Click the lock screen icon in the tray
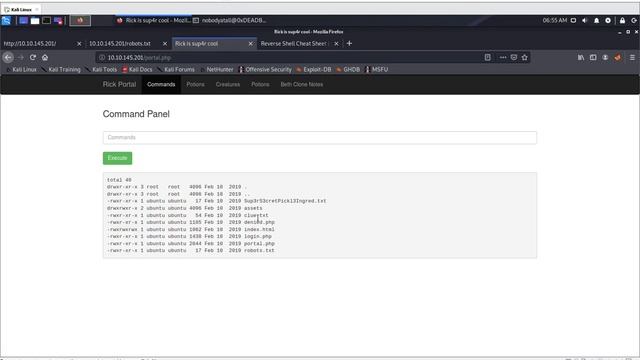The height and width of the screenshot is (360, 640). click(x=622, y=20)
